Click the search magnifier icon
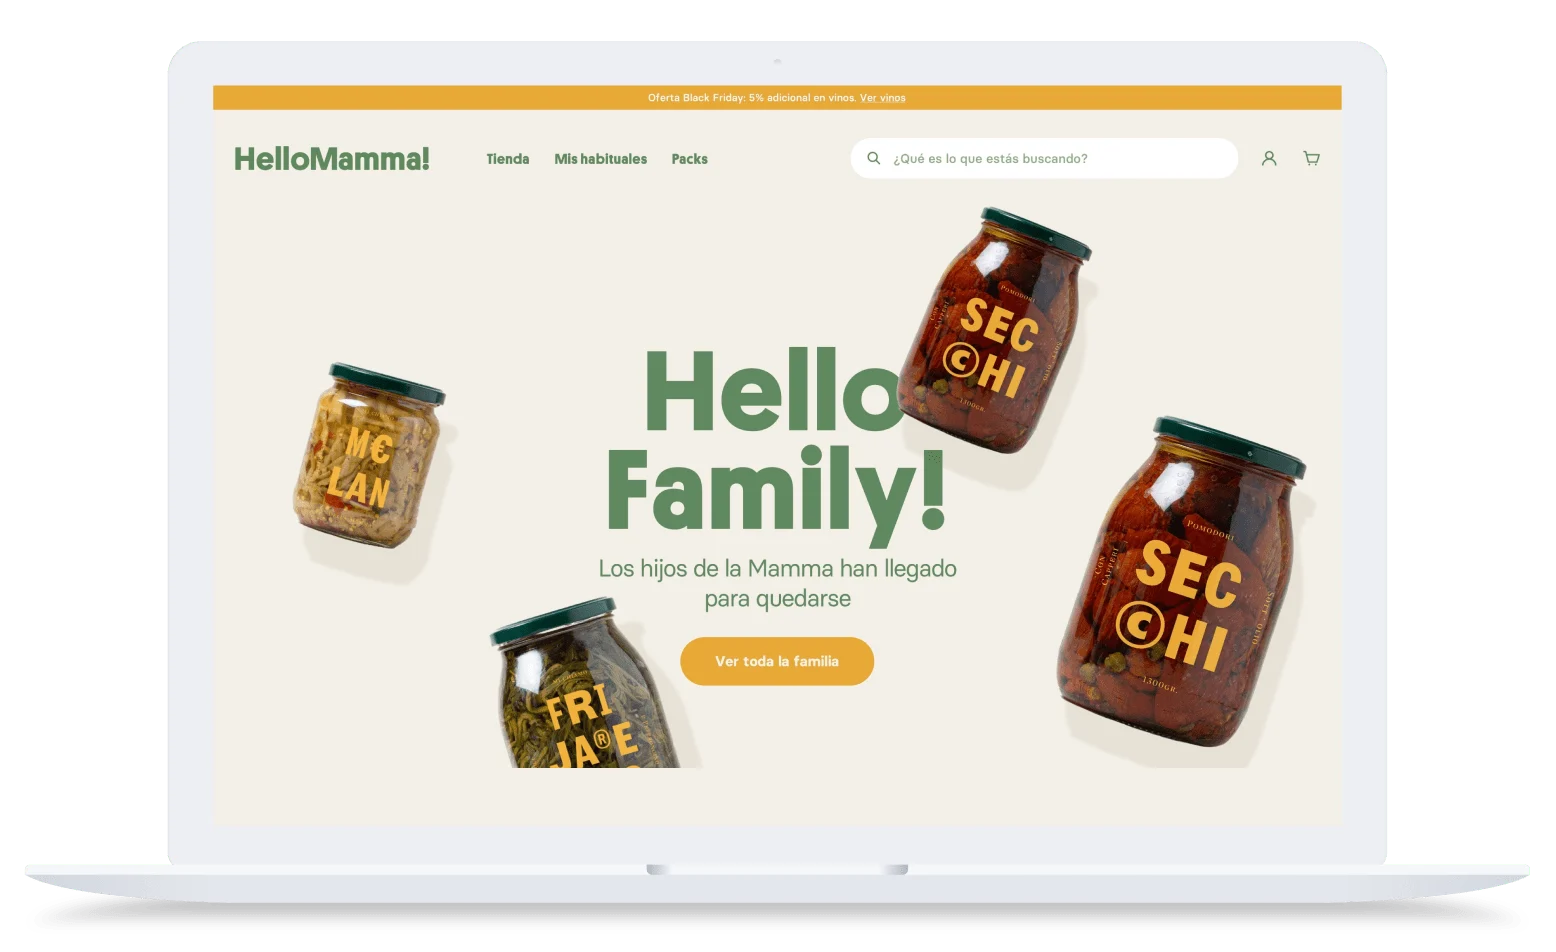This screenshot has height=952, width=1556. tap(873, 158)
